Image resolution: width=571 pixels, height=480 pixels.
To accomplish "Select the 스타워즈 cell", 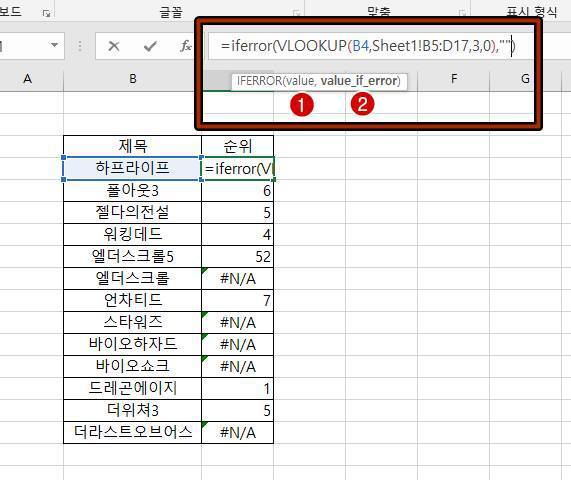I will coord(133,322).
